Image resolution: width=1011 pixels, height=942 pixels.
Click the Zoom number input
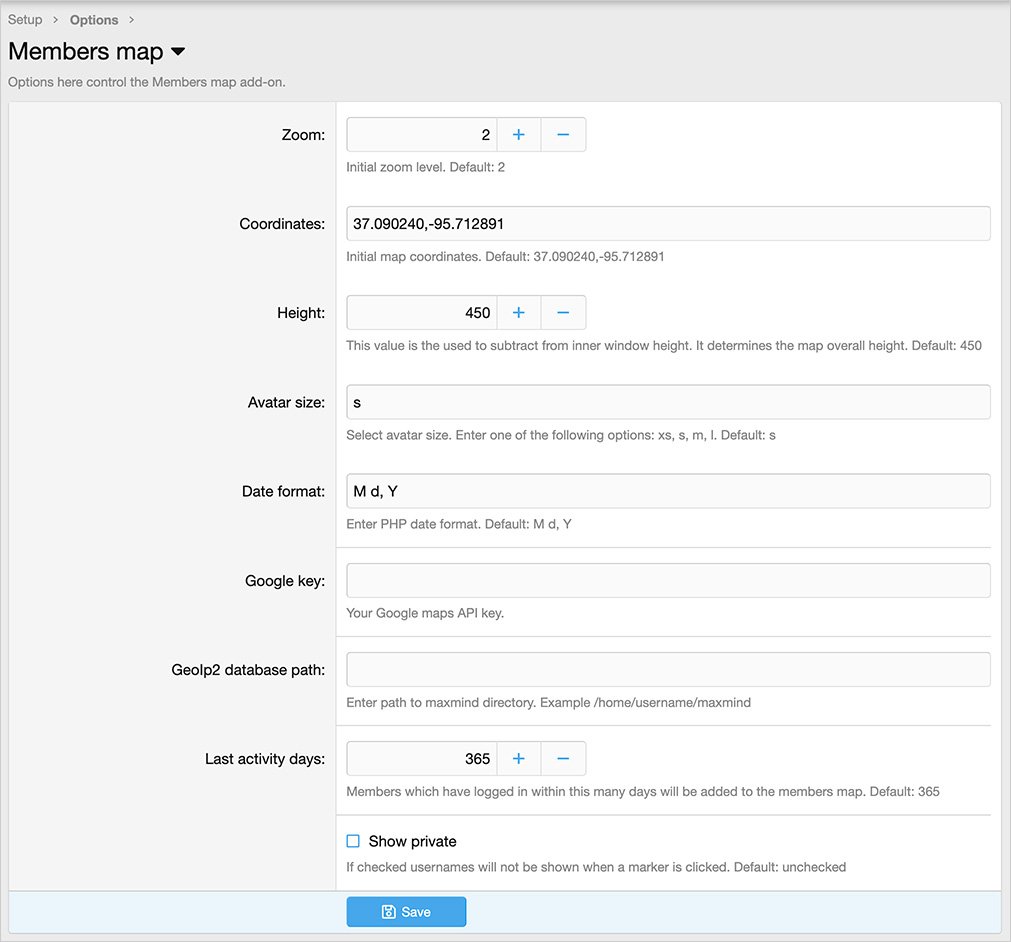coord(422,135)
